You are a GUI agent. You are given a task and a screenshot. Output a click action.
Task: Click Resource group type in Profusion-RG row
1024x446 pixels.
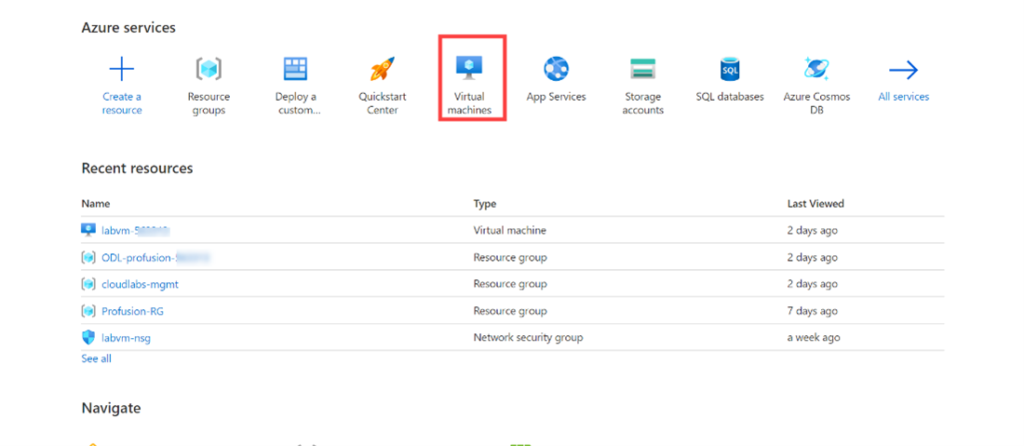pos(510,311)
